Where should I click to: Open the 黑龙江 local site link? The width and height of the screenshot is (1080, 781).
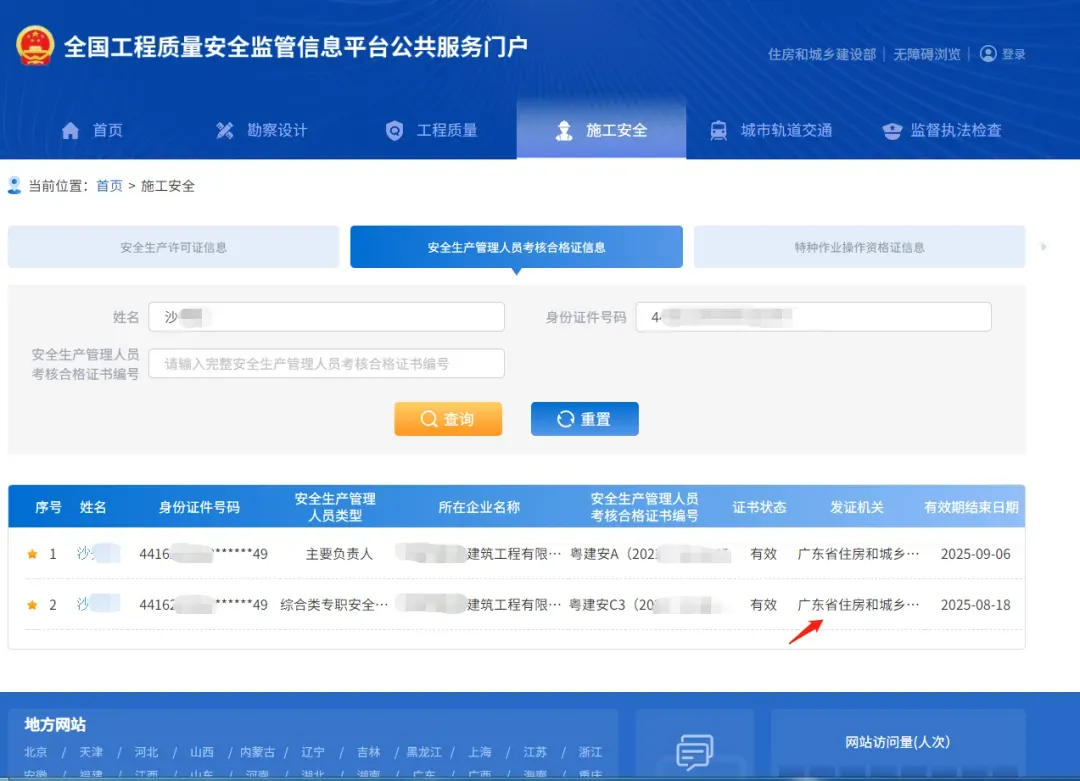[x=424, y=752]
